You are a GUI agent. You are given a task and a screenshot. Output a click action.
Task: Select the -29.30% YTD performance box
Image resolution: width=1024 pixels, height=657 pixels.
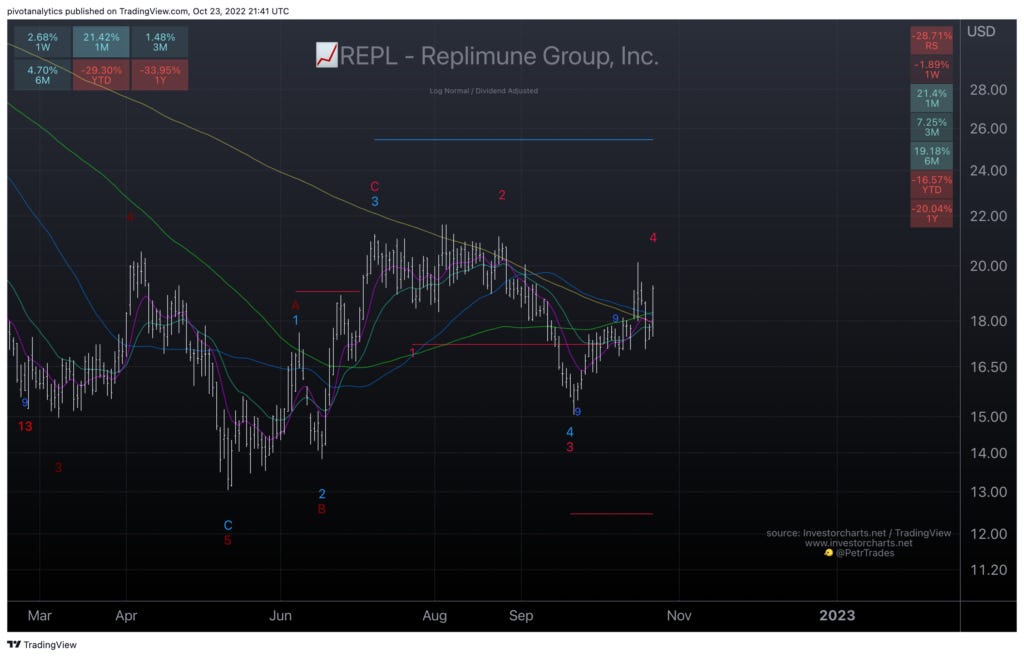101,75
